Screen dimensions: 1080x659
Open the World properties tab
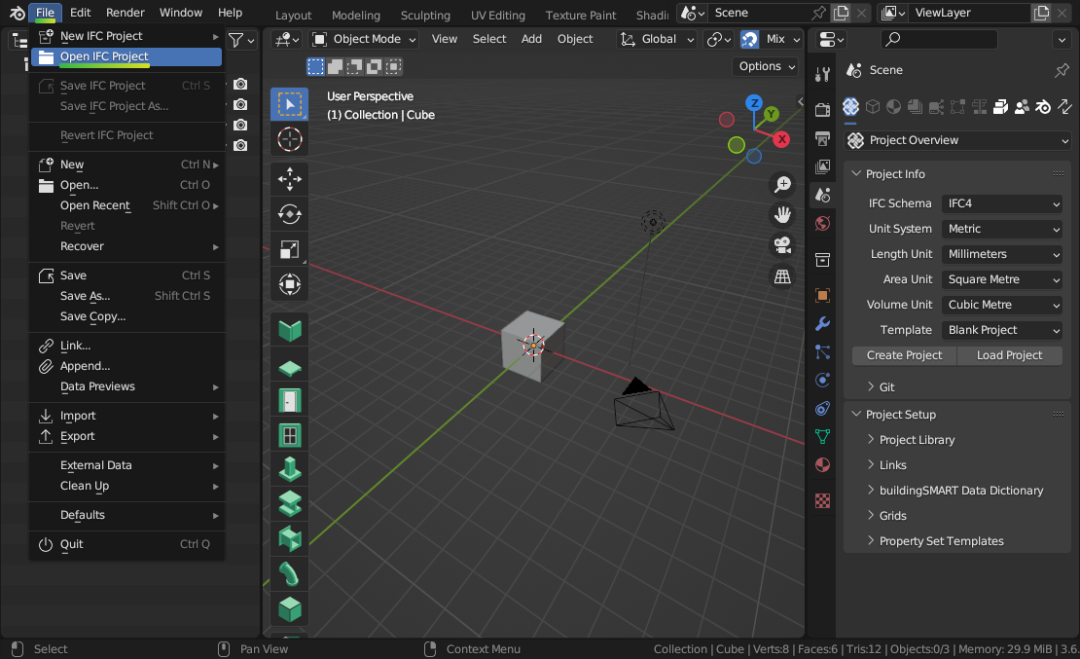pyautogui.click(x=822, y=224)
